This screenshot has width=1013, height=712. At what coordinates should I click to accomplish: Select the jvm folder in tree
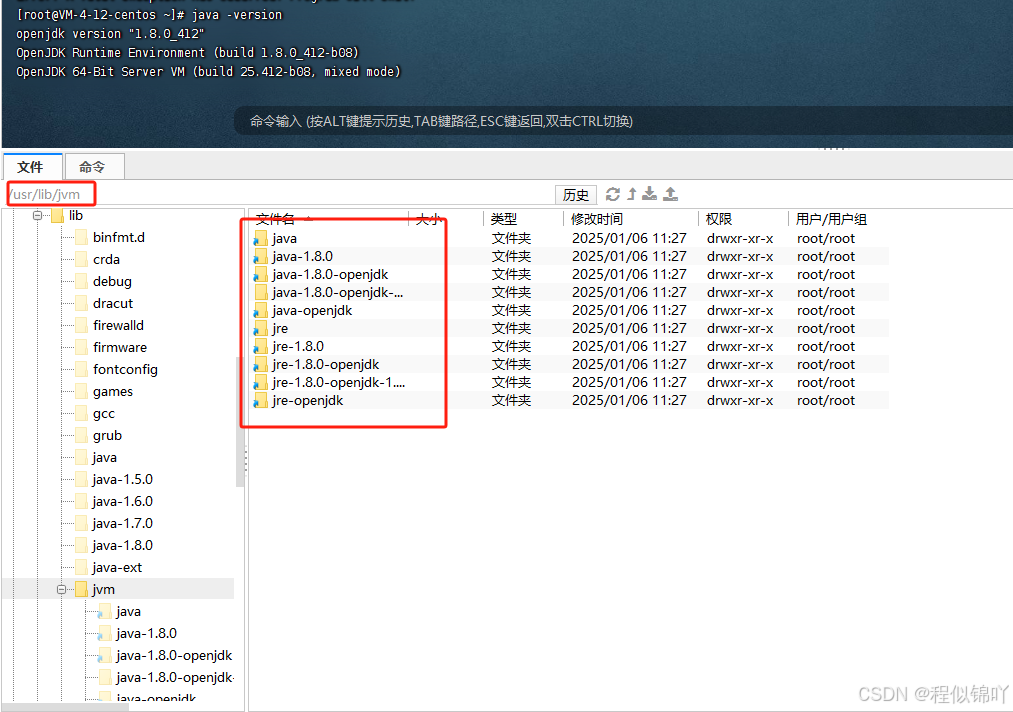coord(103,589)
